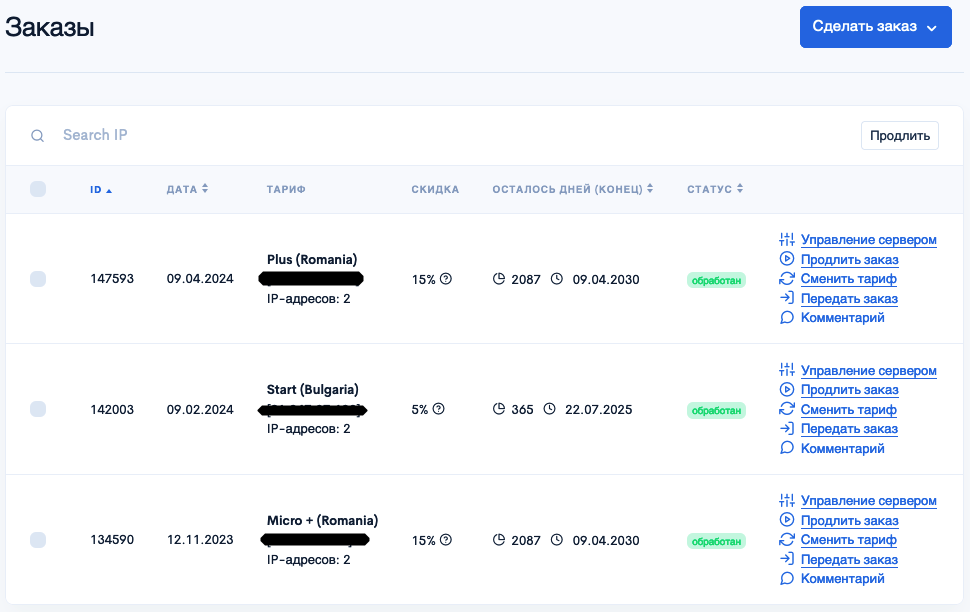
Task: Click order ID 142003 cell
Action: [112, 409]
